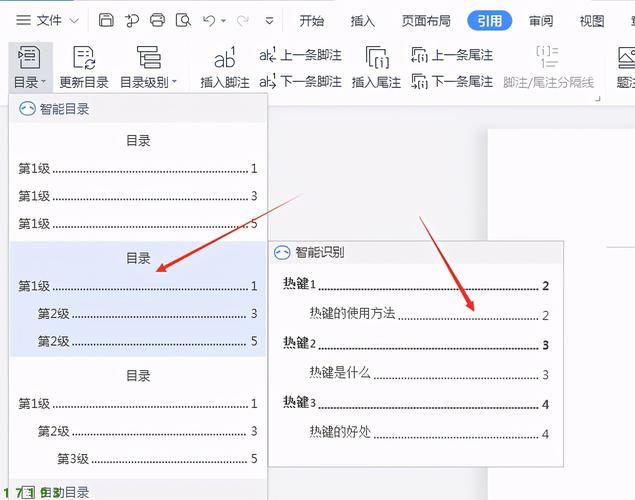
Task: Click the 脚注/尾注分隔线 icon
Action: [x=547, y=57]
